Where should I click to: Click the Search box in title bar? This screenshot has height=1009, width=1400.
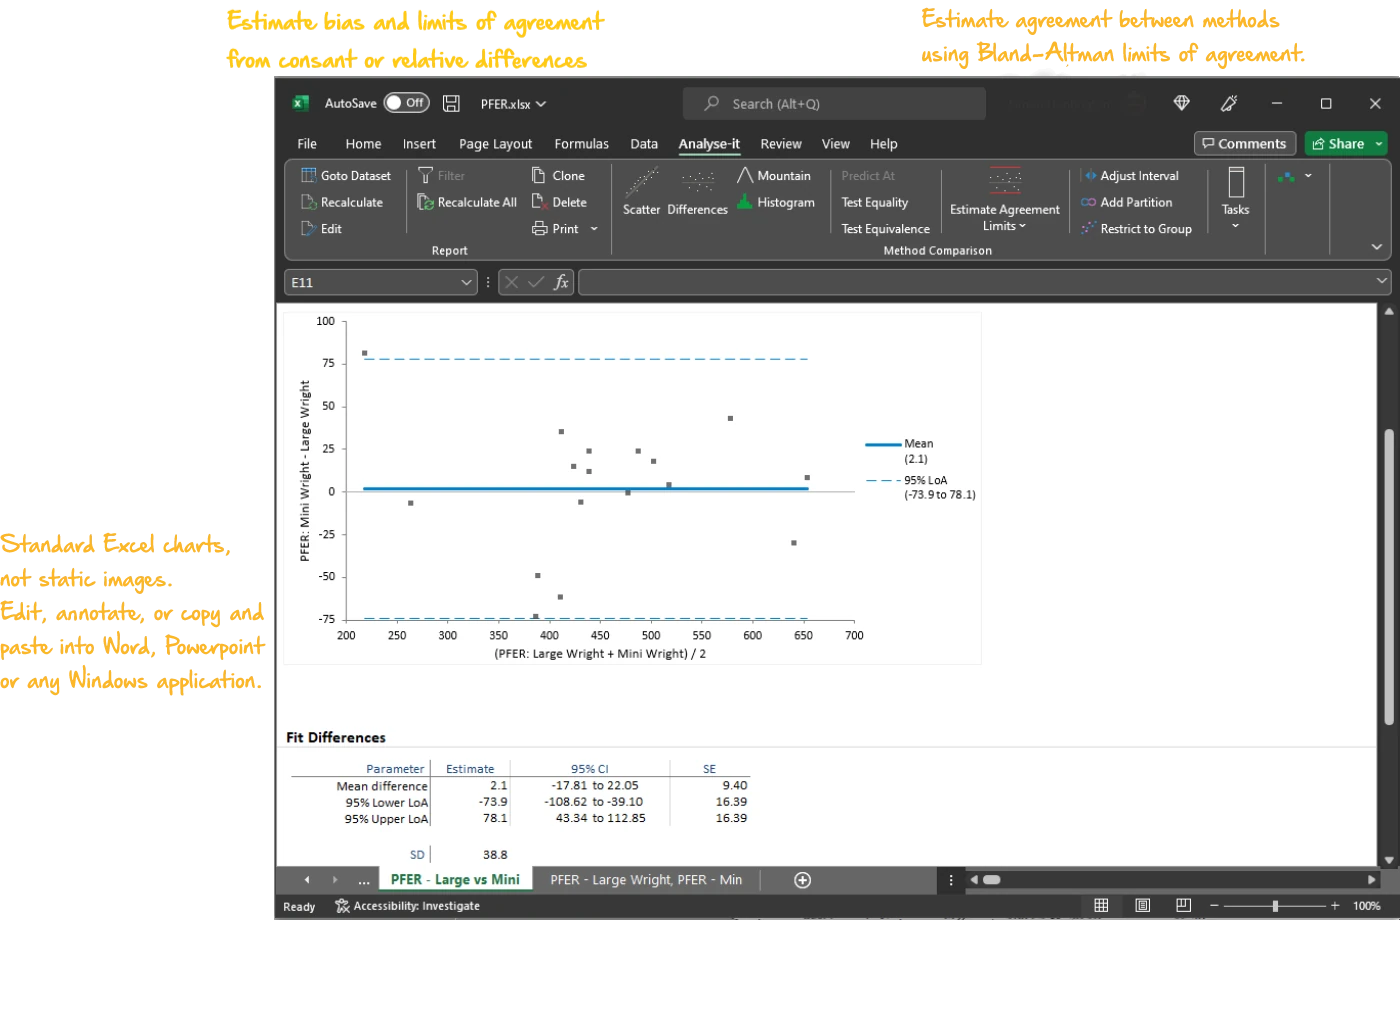tap(834, 104)
